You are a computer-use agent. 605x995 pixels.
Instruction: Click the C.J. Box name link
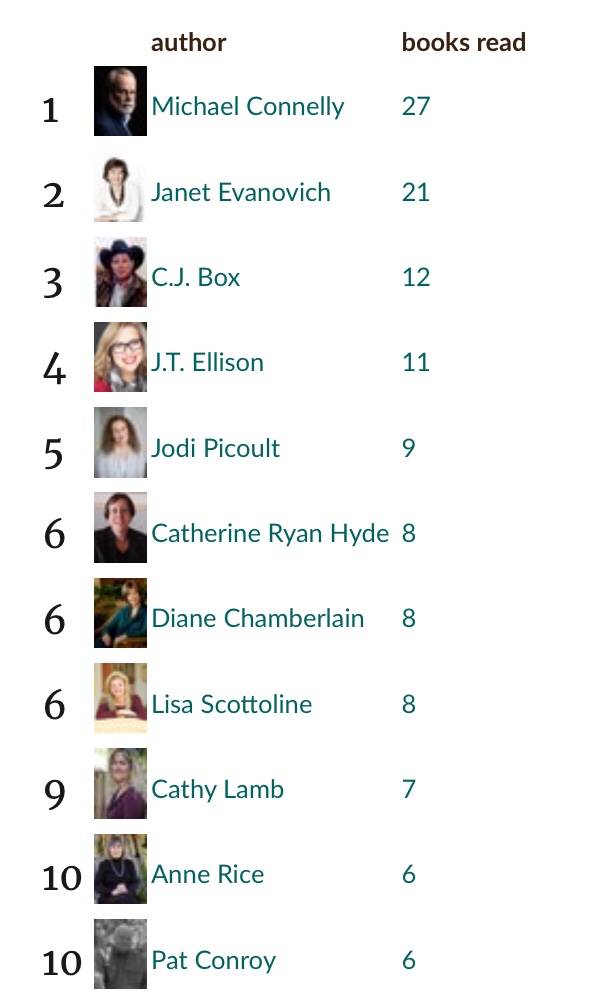pyautogui.click(x=196, y=277)
